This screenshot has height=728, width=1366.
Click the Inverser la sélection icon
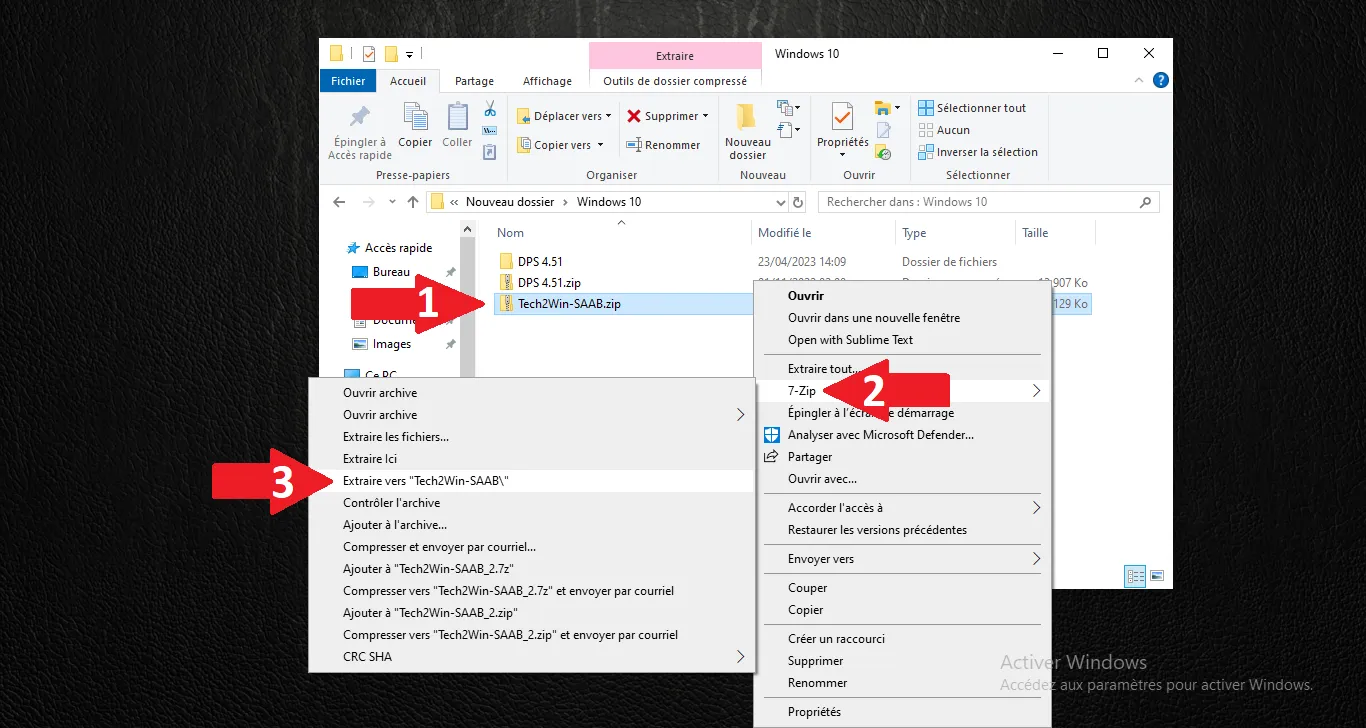pyautogui.click(x=926, y=152)
